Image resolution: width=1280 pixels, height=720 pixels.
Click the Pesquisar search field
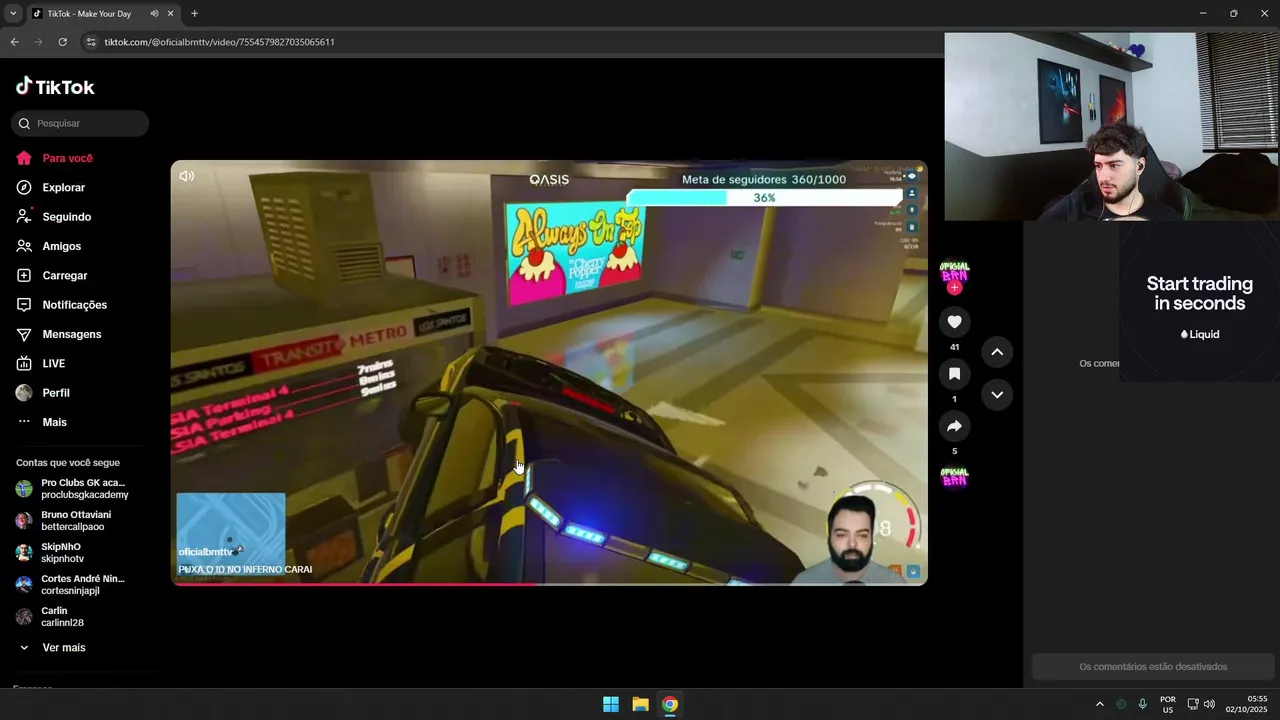coord(80,123)
